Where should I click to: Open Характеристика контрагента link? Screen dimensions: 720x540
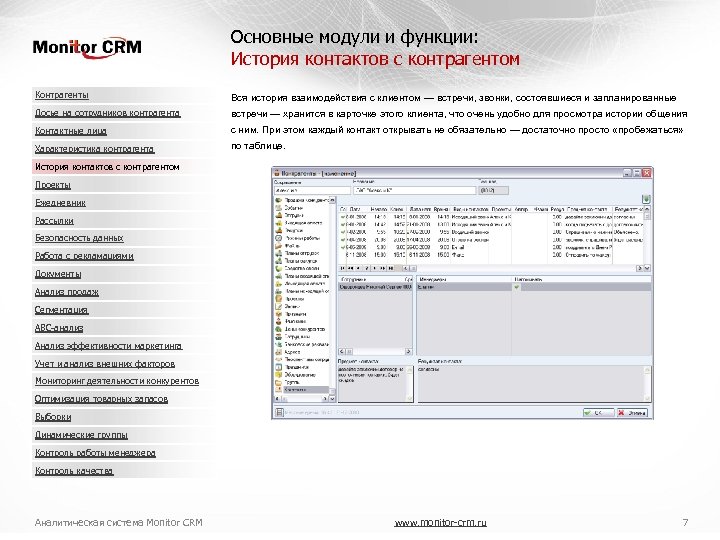coord(95,149)
